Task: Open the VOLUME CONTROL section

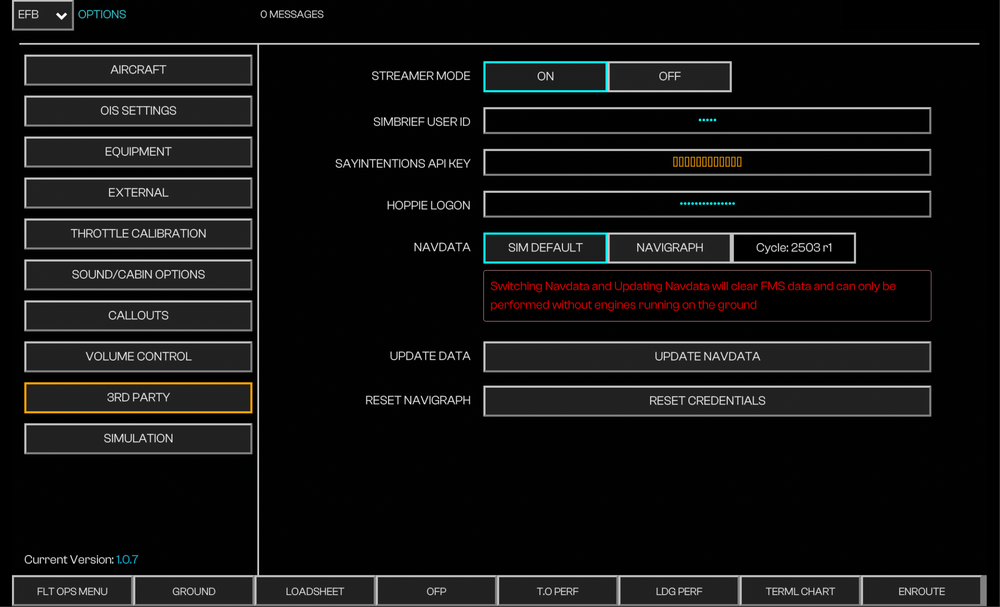Action: pos(138,357)
